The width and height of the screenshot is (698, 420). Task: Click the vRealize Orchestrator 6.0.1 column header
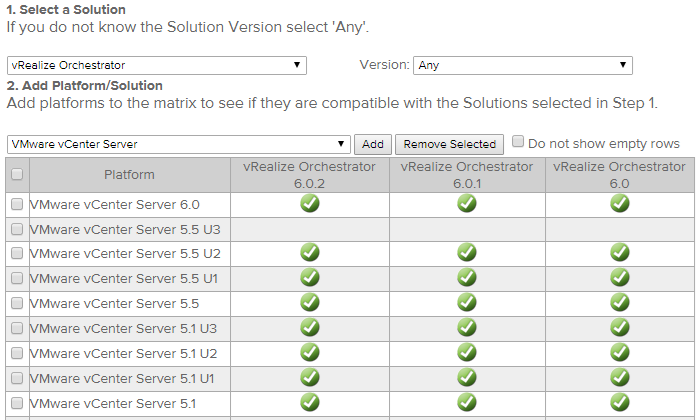point(467,175)
